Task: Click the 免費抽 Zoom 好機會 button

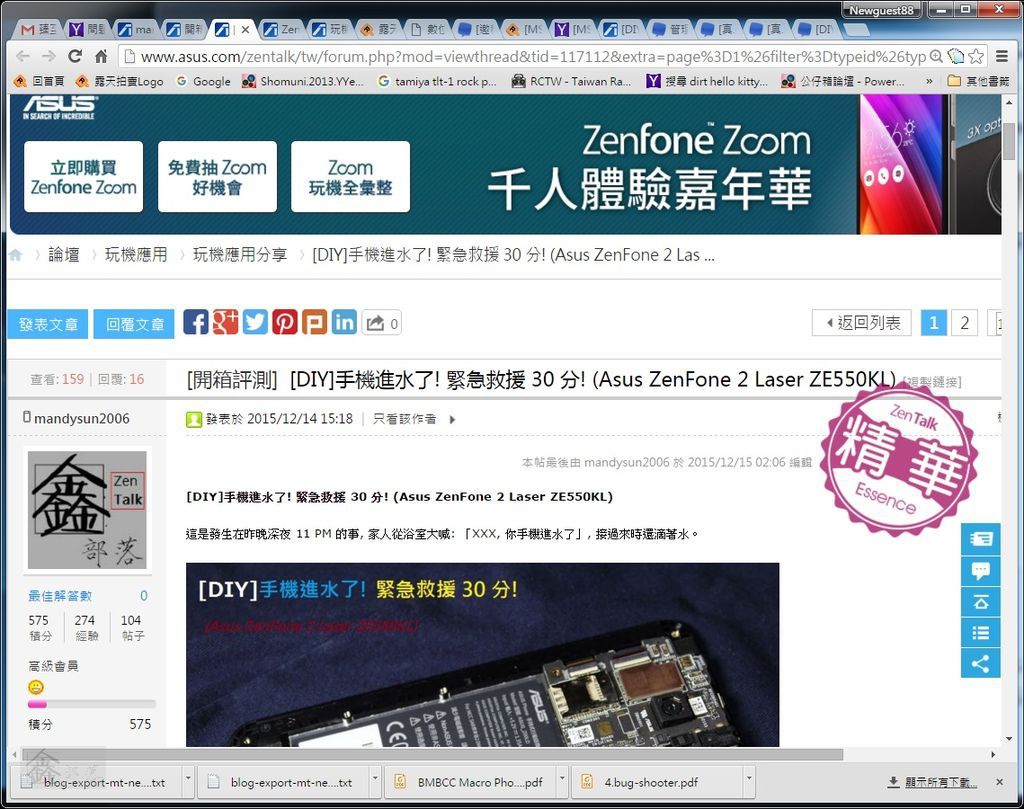Action: (x=217, y=177)
